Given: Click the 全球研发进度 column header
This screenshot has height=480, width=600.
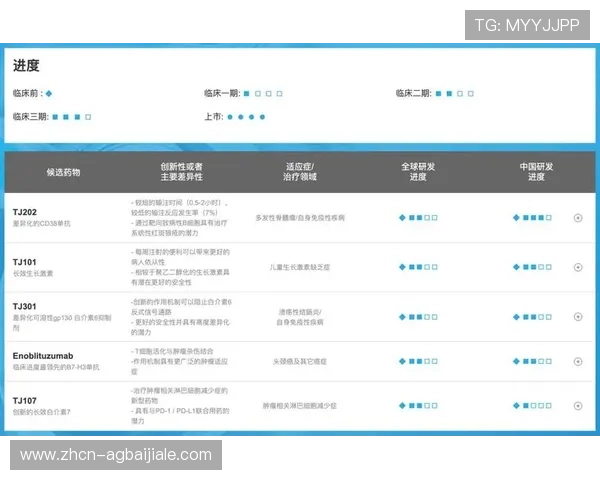Looking at the screenshot, I should 418,172.
